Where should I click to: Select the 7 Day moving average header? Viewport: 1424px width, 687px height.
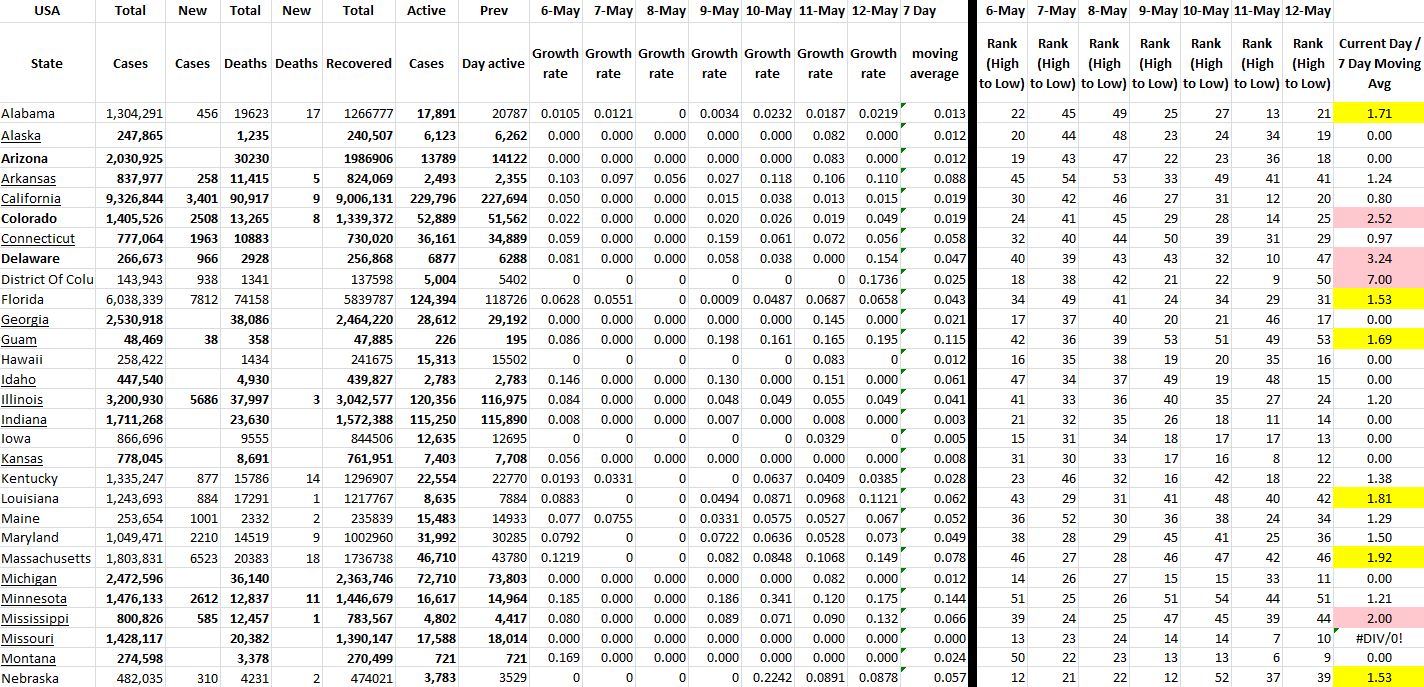tap(934, 63)
